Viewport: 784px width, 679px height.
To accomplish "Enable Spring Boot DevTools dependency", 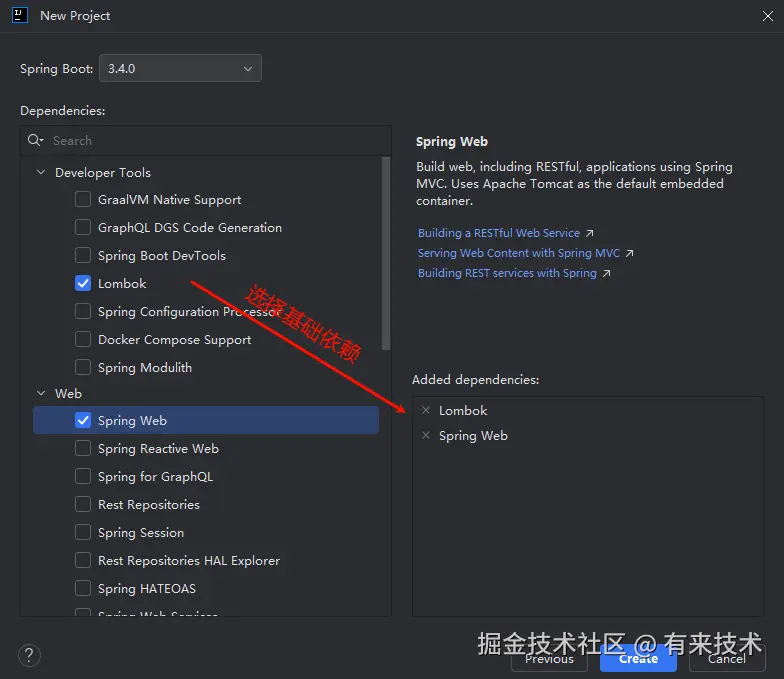I will tap(83, 255).
